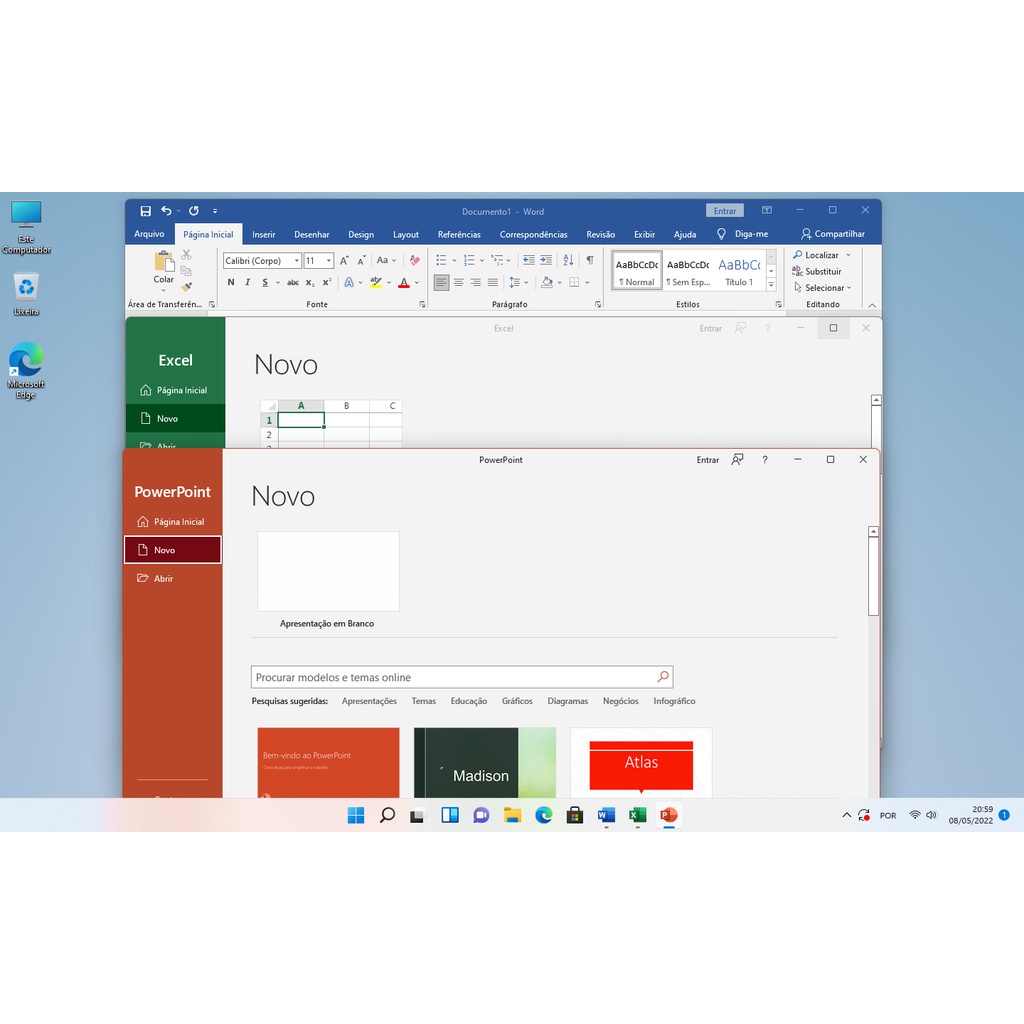The width and height of the screenshot is (1024, 1024).
Task: Apply superscript with the x² icon
Action: (x=327, y=282)
